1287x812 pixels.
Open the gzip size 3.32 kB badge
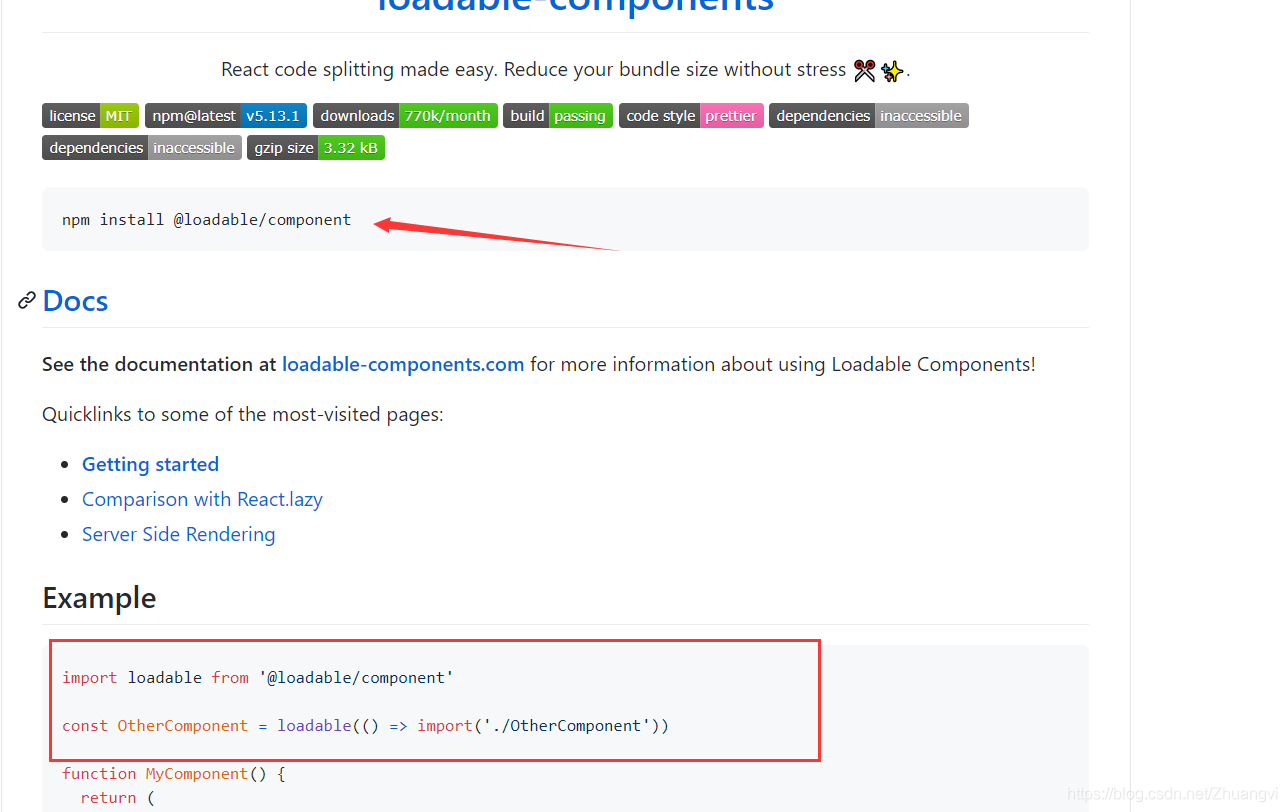click(316, 148)
